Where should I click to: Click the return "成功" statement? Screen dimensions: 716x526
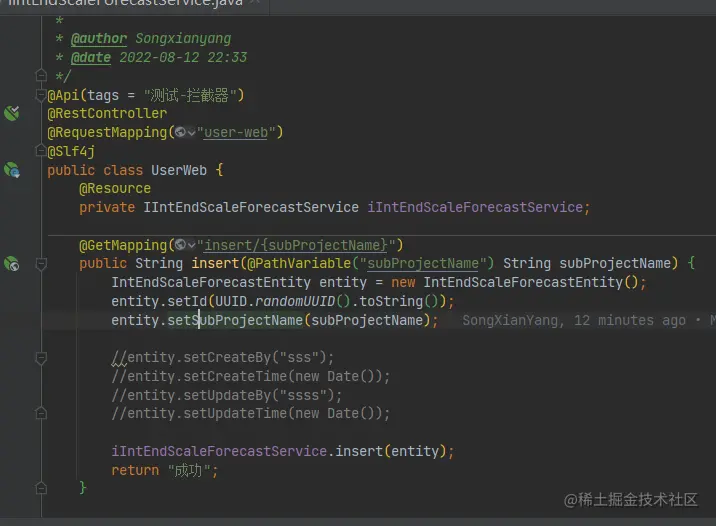tap(165, 470)
